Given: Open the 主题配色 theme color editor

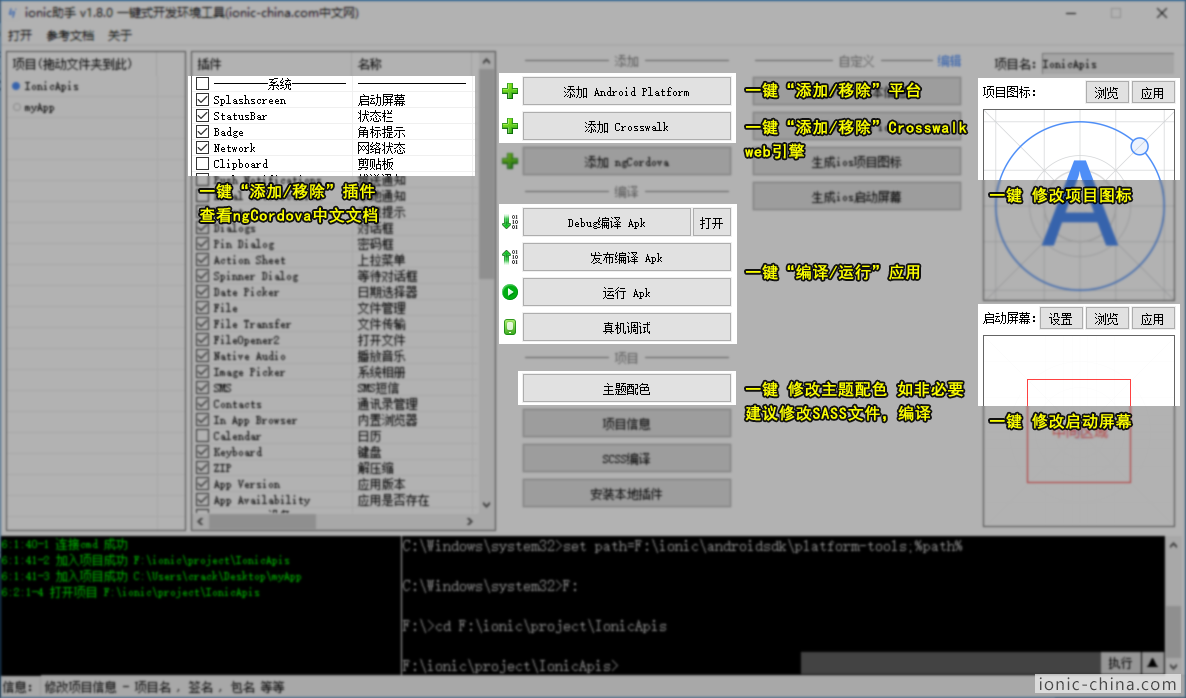Looking at the screenshot, I should pyautogui.click(x=626, y=388).
